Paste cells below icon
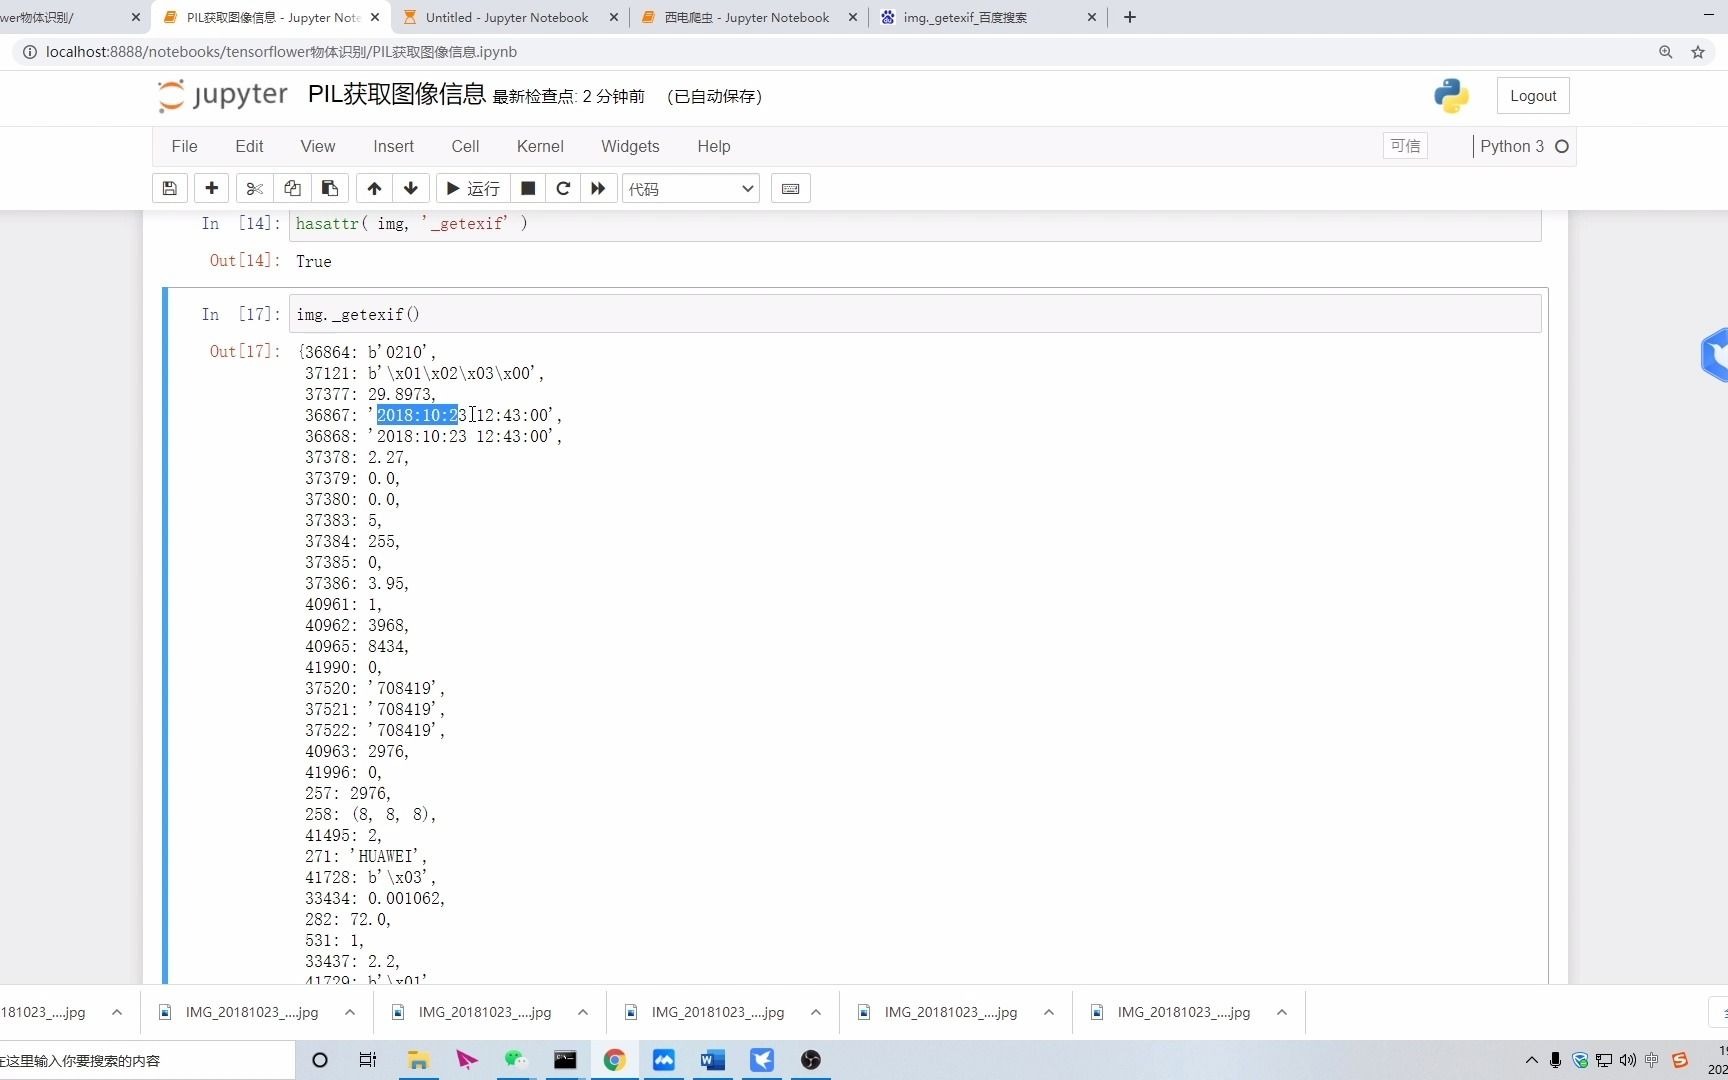1728x1080 pixels. [330, 189]
